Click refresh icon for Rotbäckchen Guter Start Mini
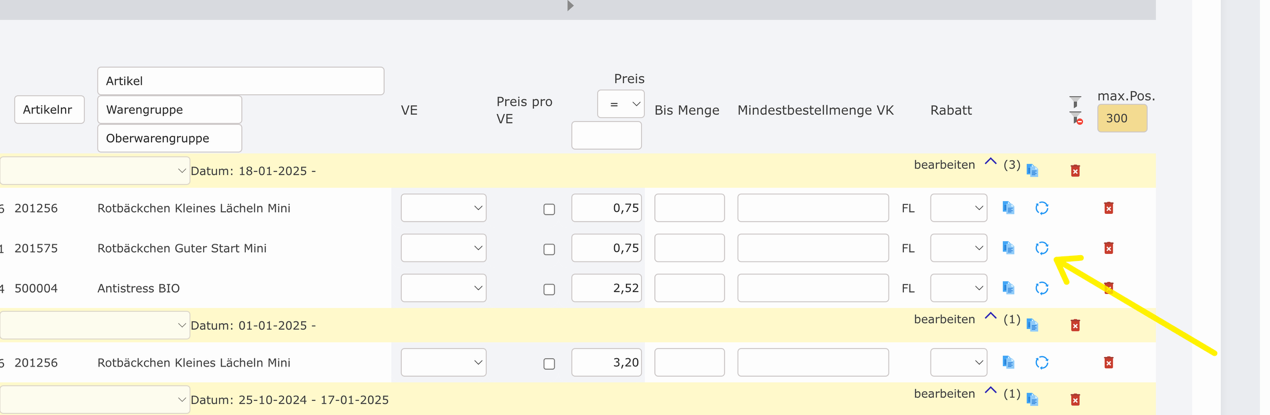Viewport: 1270px width, 415px height. click(x=1041, y=248)
